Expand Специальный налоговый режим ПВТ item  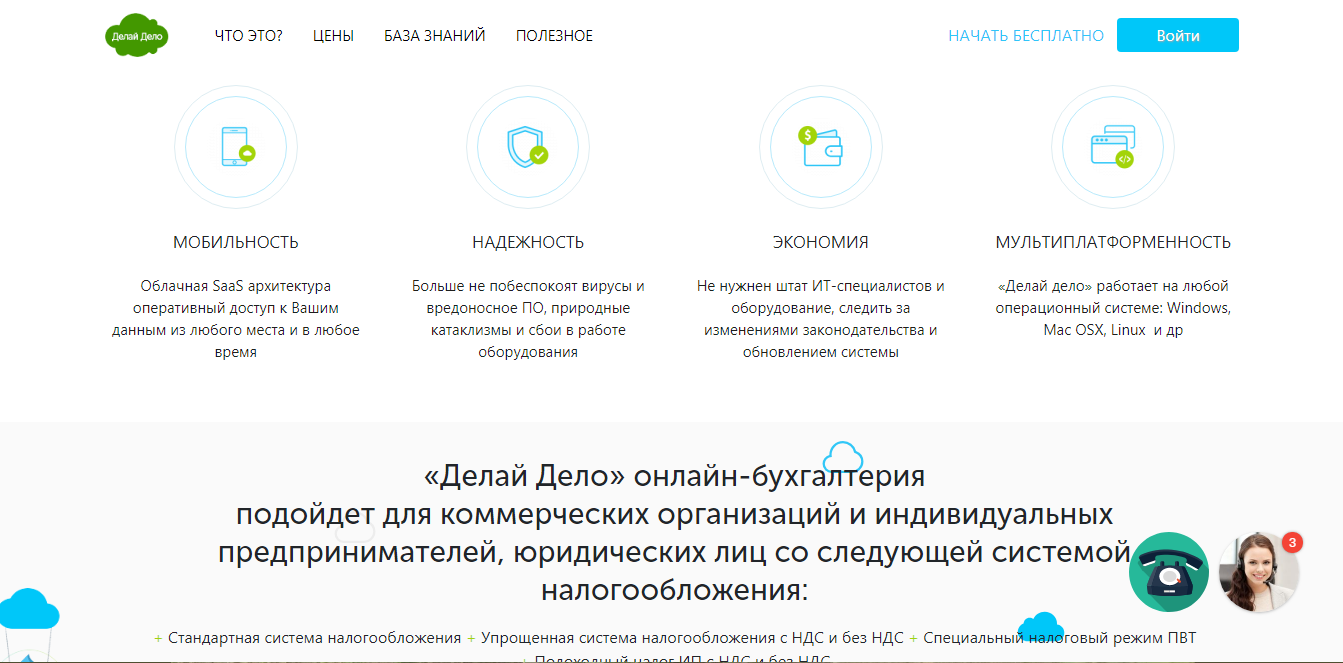click(1060, 636)
